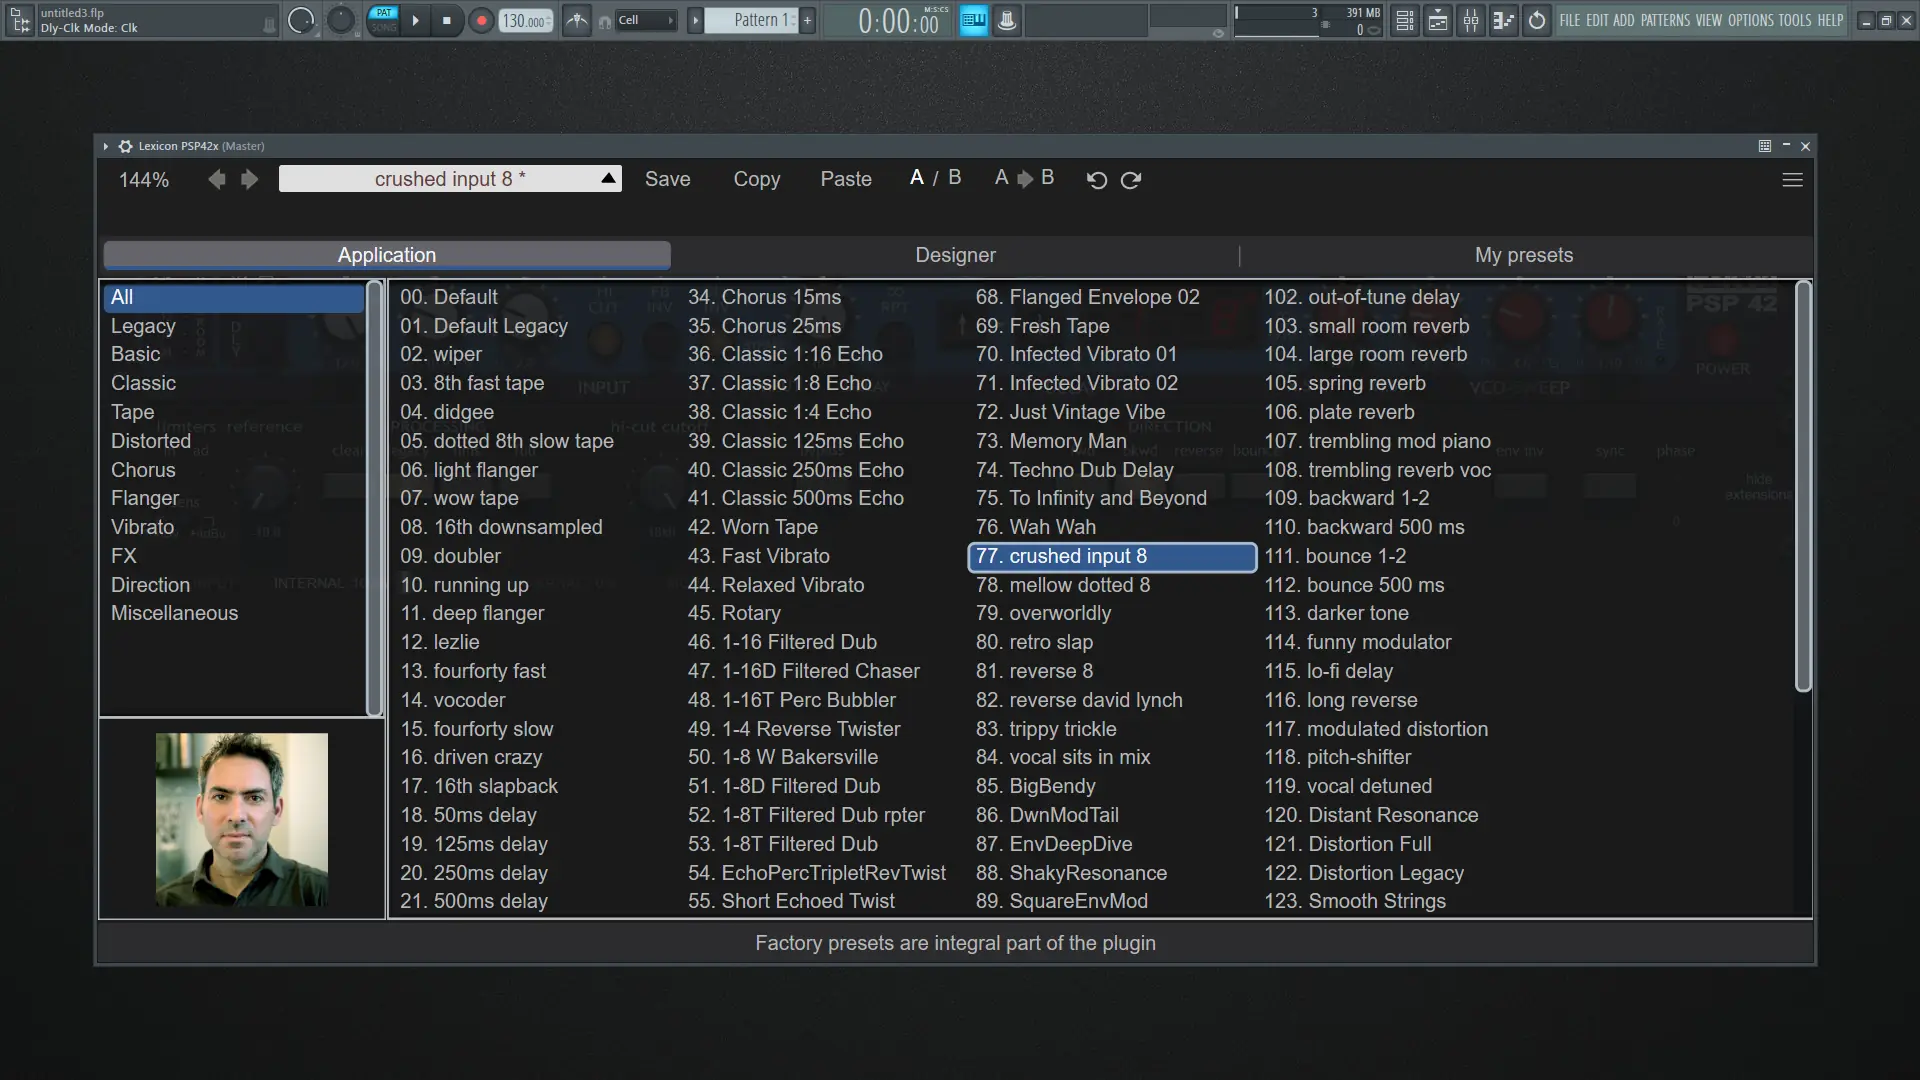Expand the preset name dropdown
1920x1080 pixels.
point(608,178)
